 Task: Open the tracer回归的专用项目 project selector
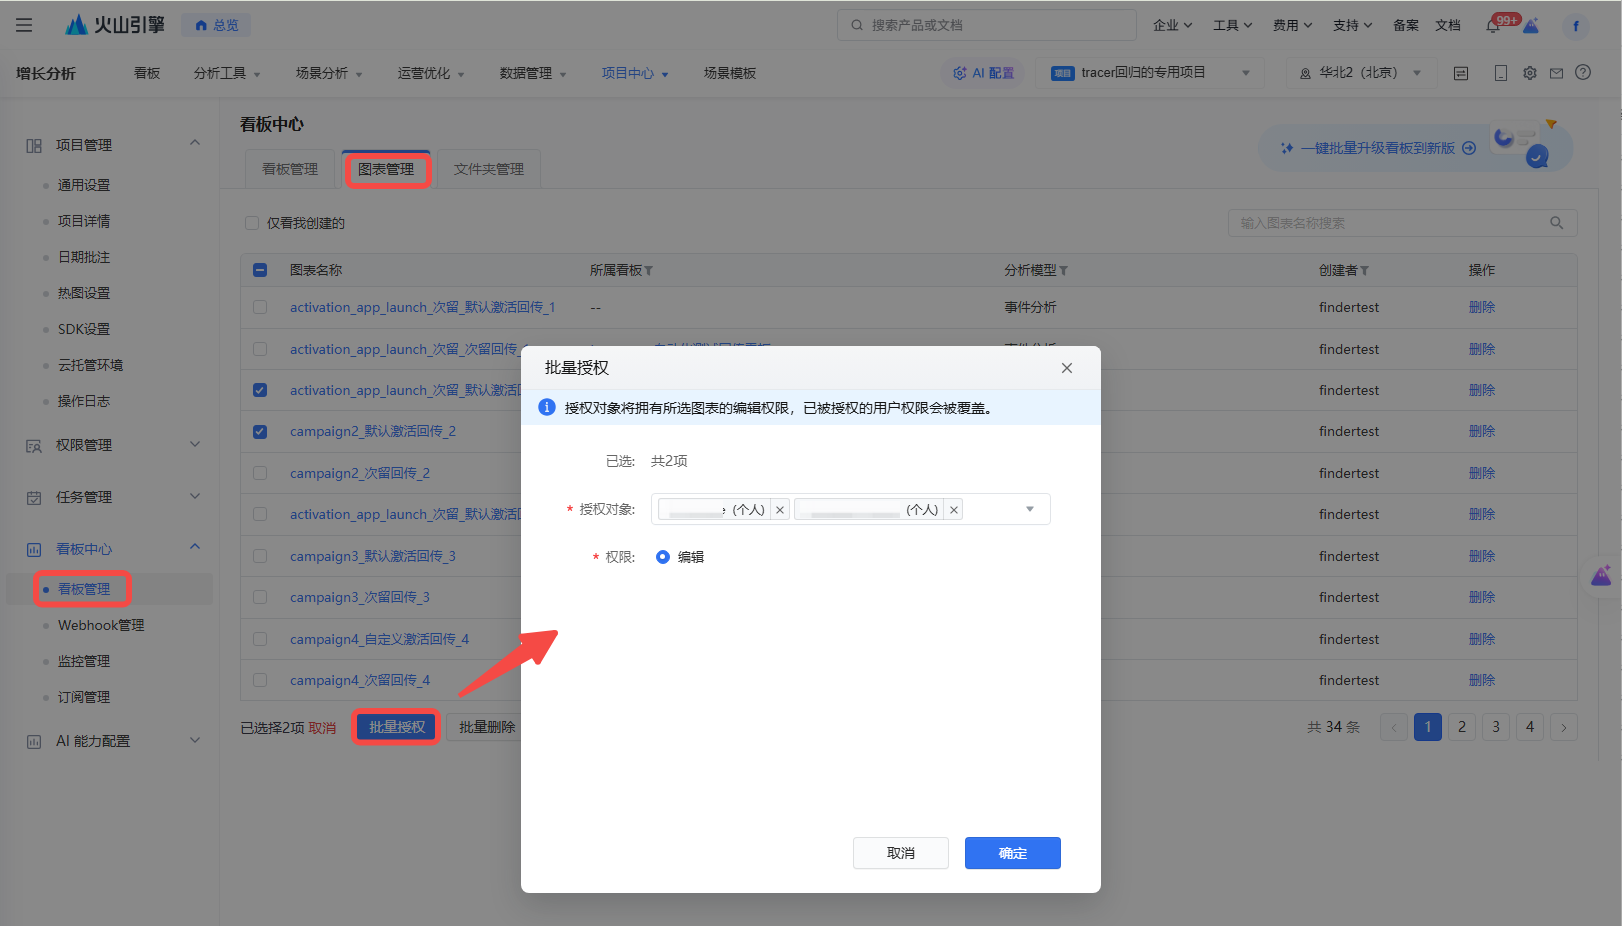tap(1150, 73)
